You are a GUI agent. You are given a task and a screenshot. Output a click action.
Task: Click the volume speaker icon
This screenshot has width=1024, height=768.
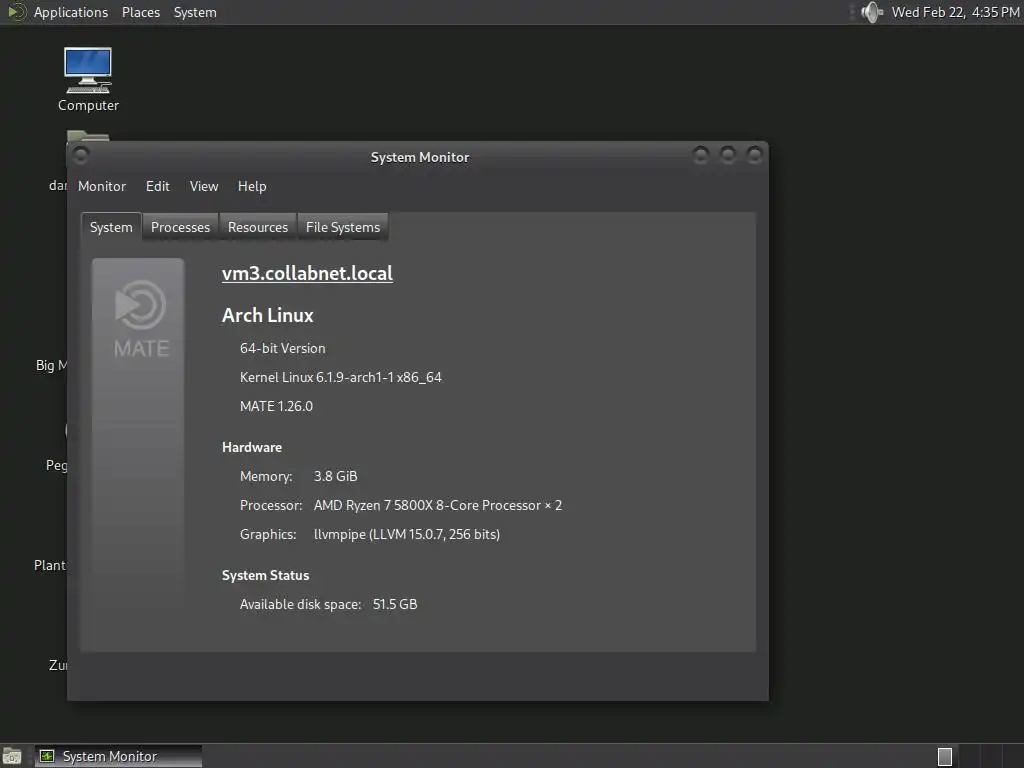point(872,12)
